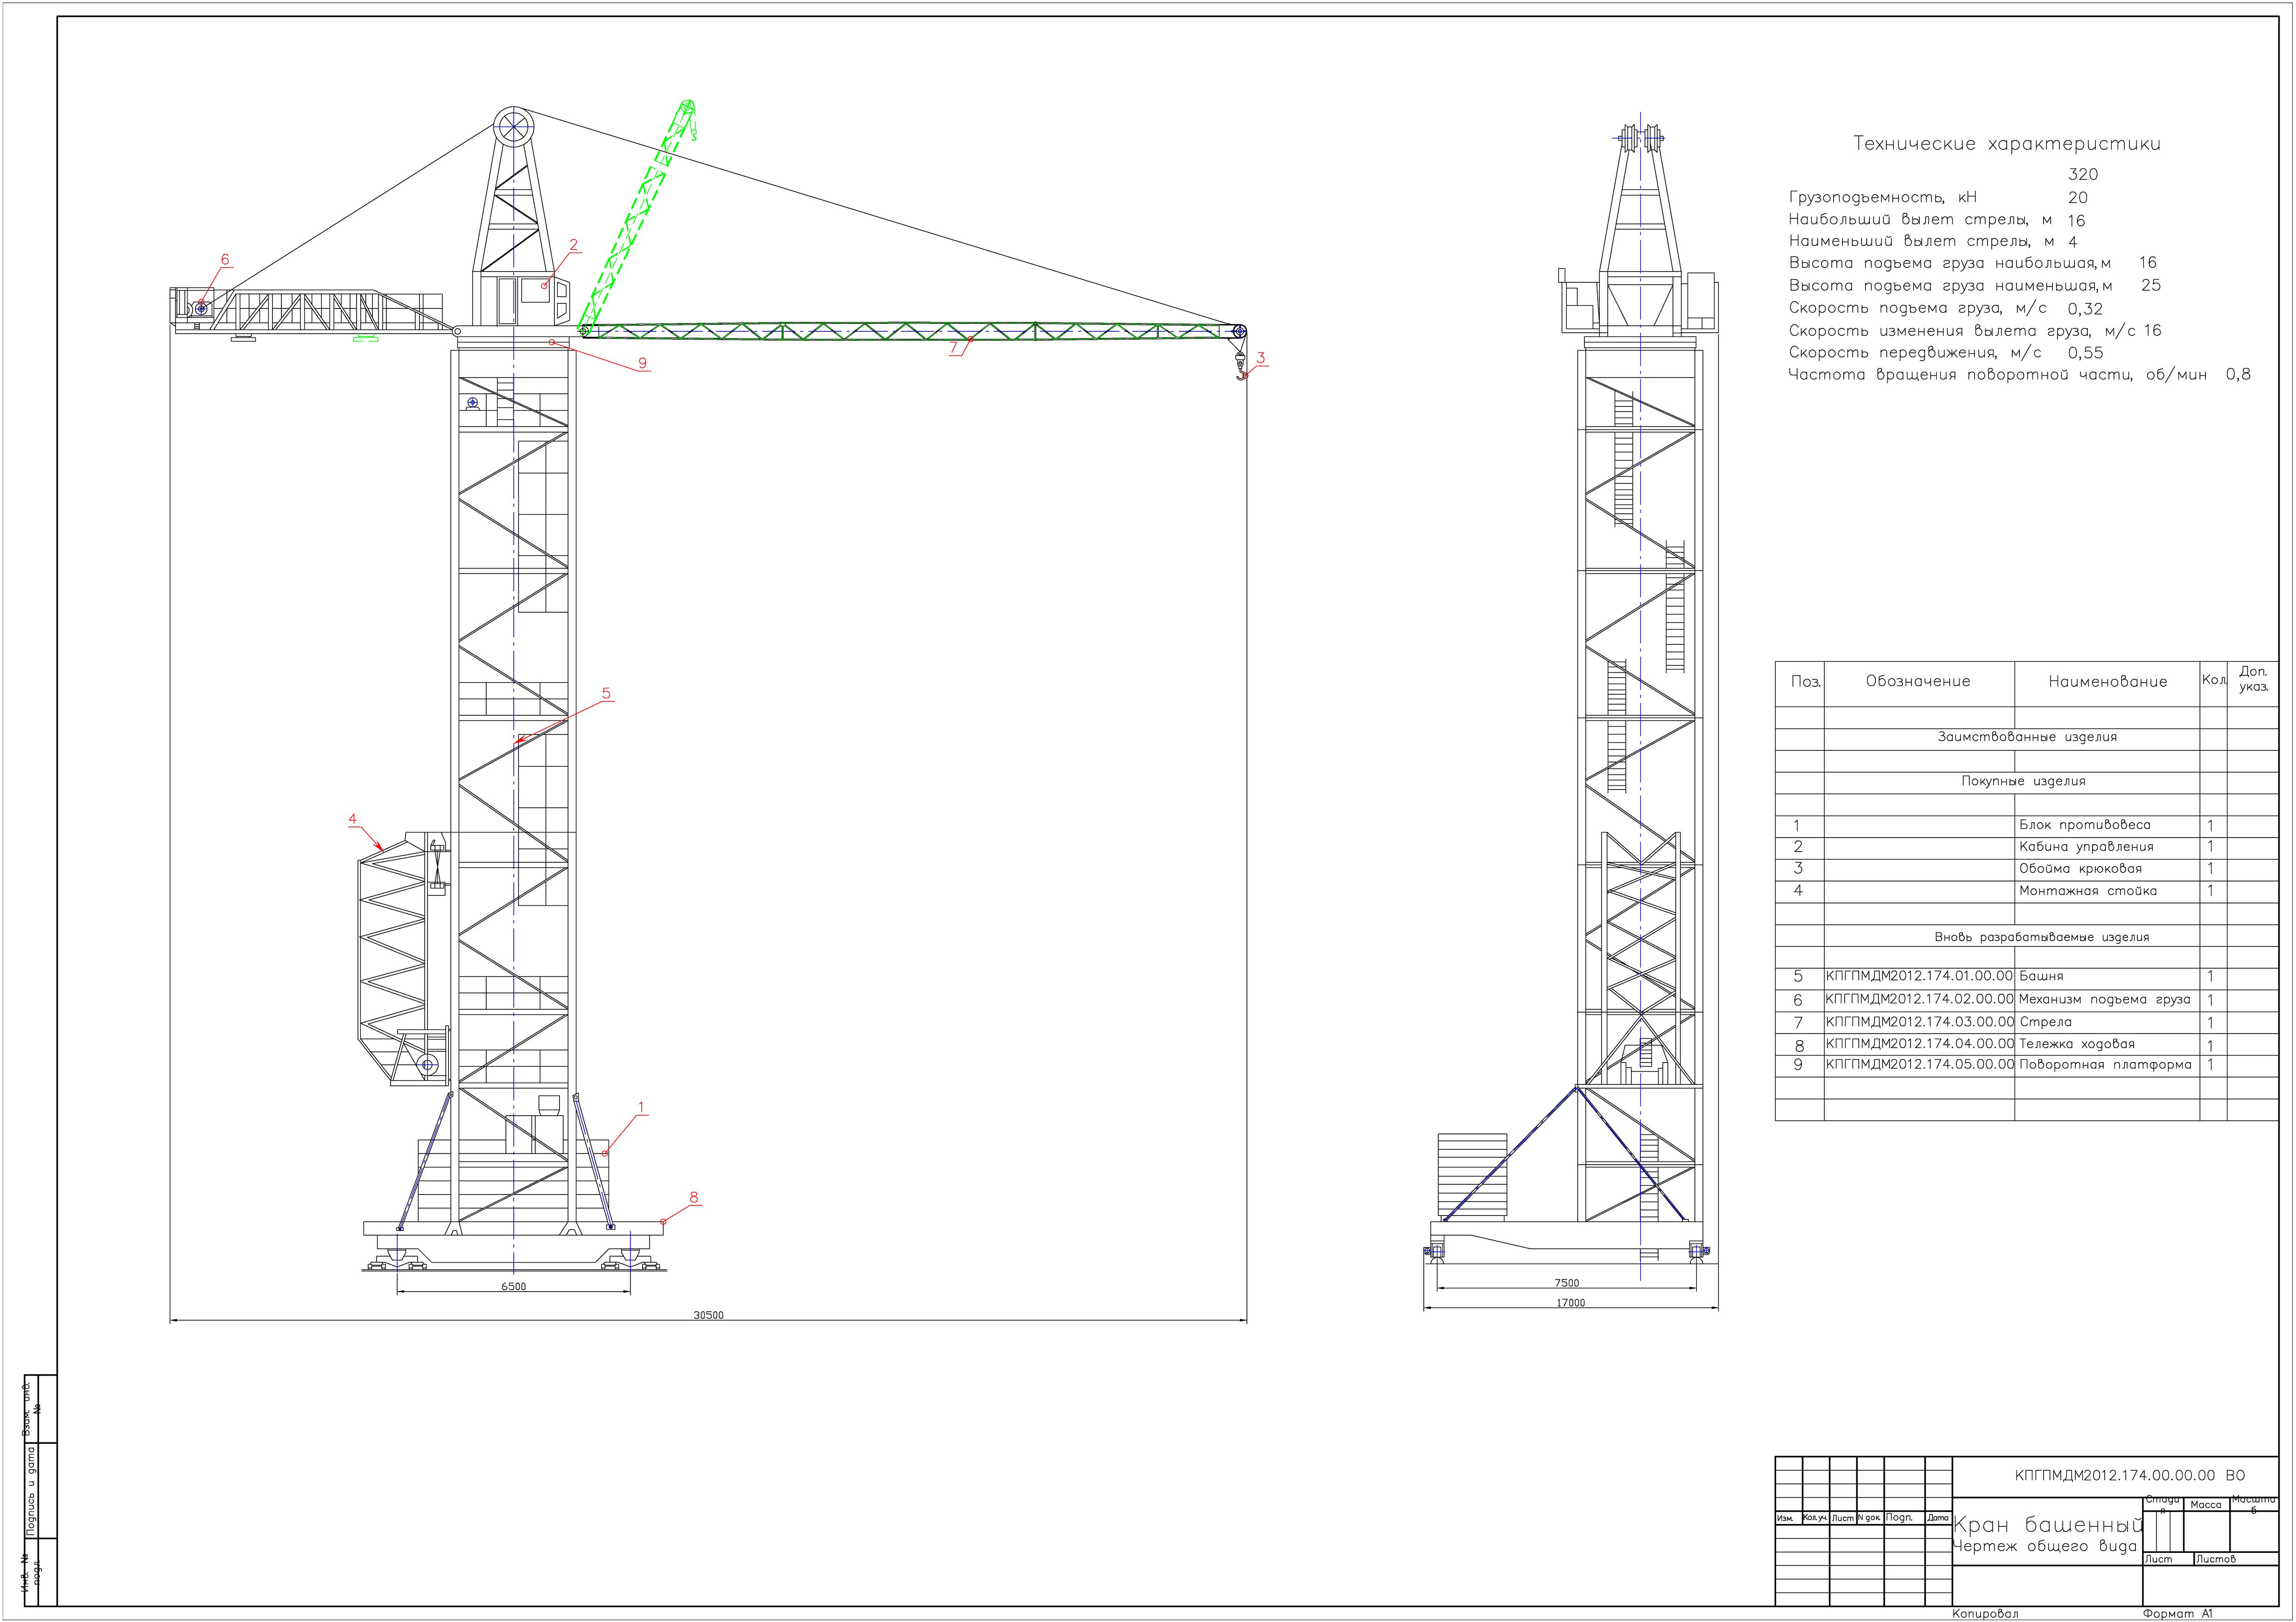The width and height of the screenshot is (2296, 1622).
Task: Click the 'Формат А1' label
Action: tap(2177, 1613)
